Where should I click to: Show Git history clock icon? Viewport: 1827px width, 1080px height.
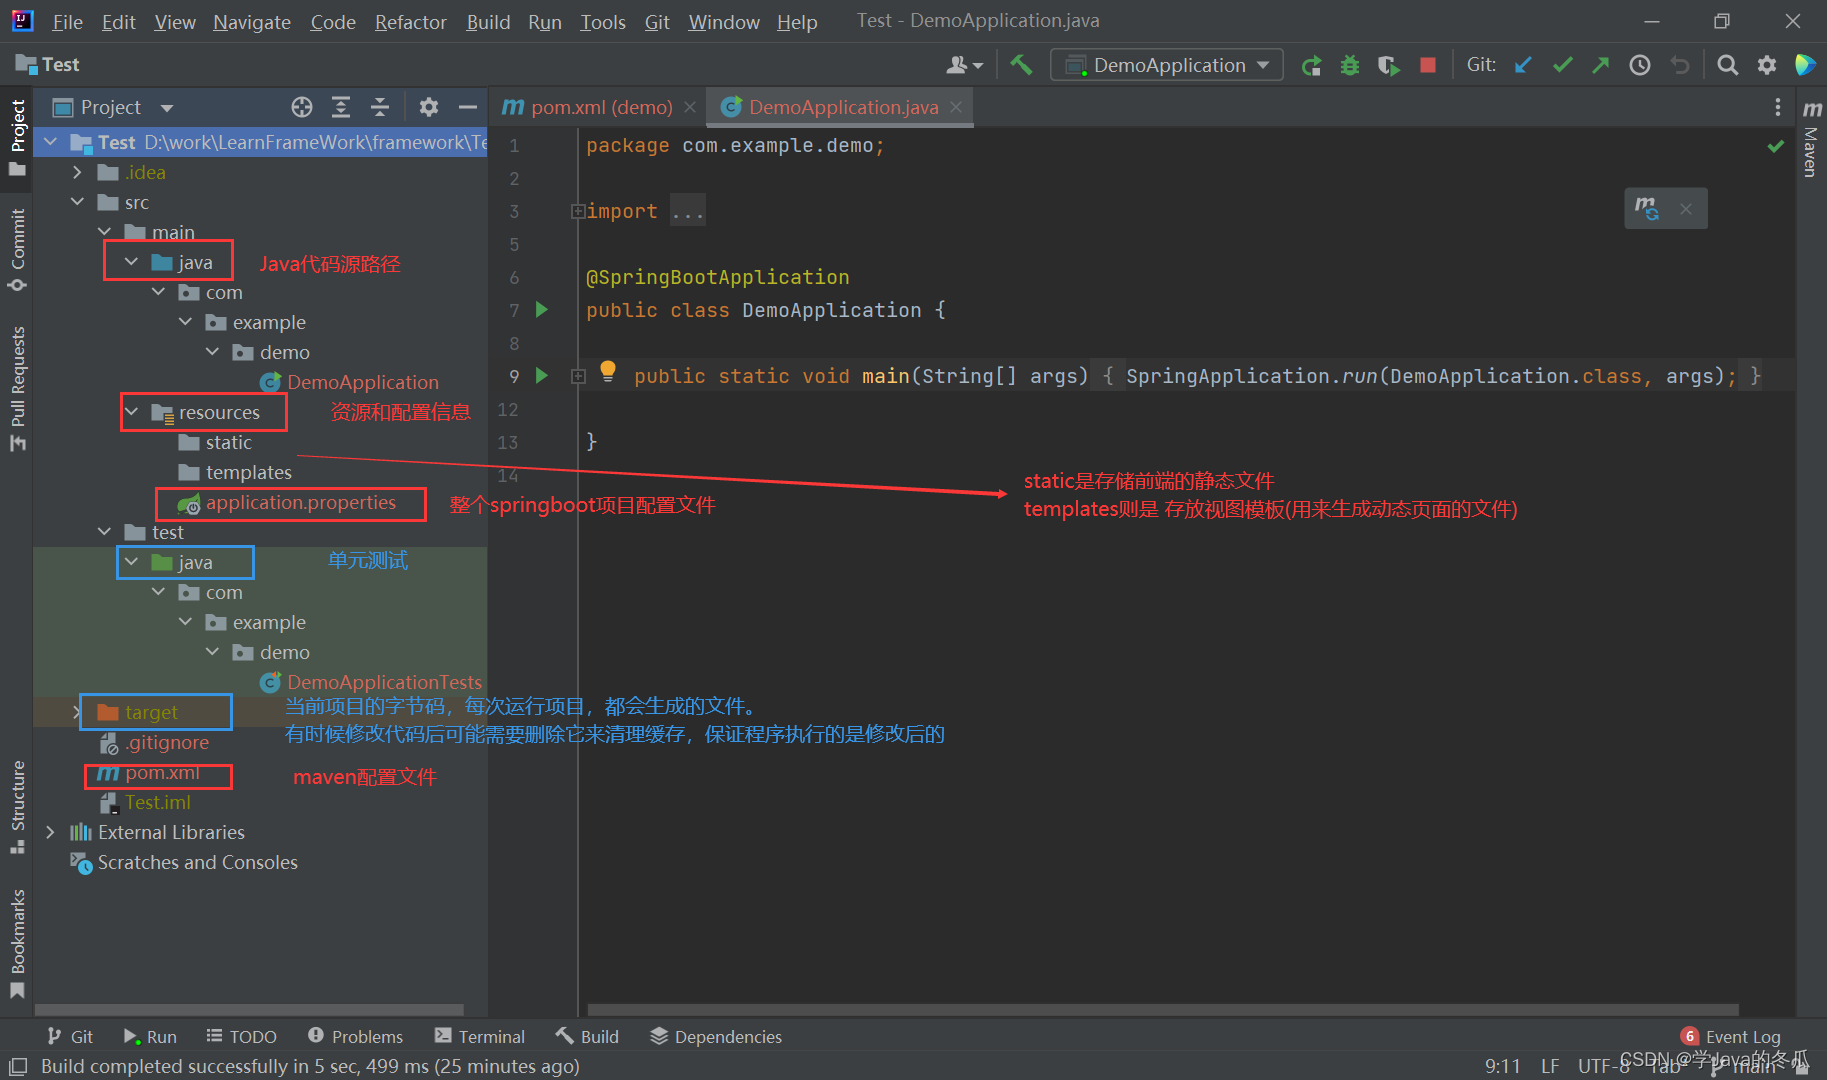1640,65
